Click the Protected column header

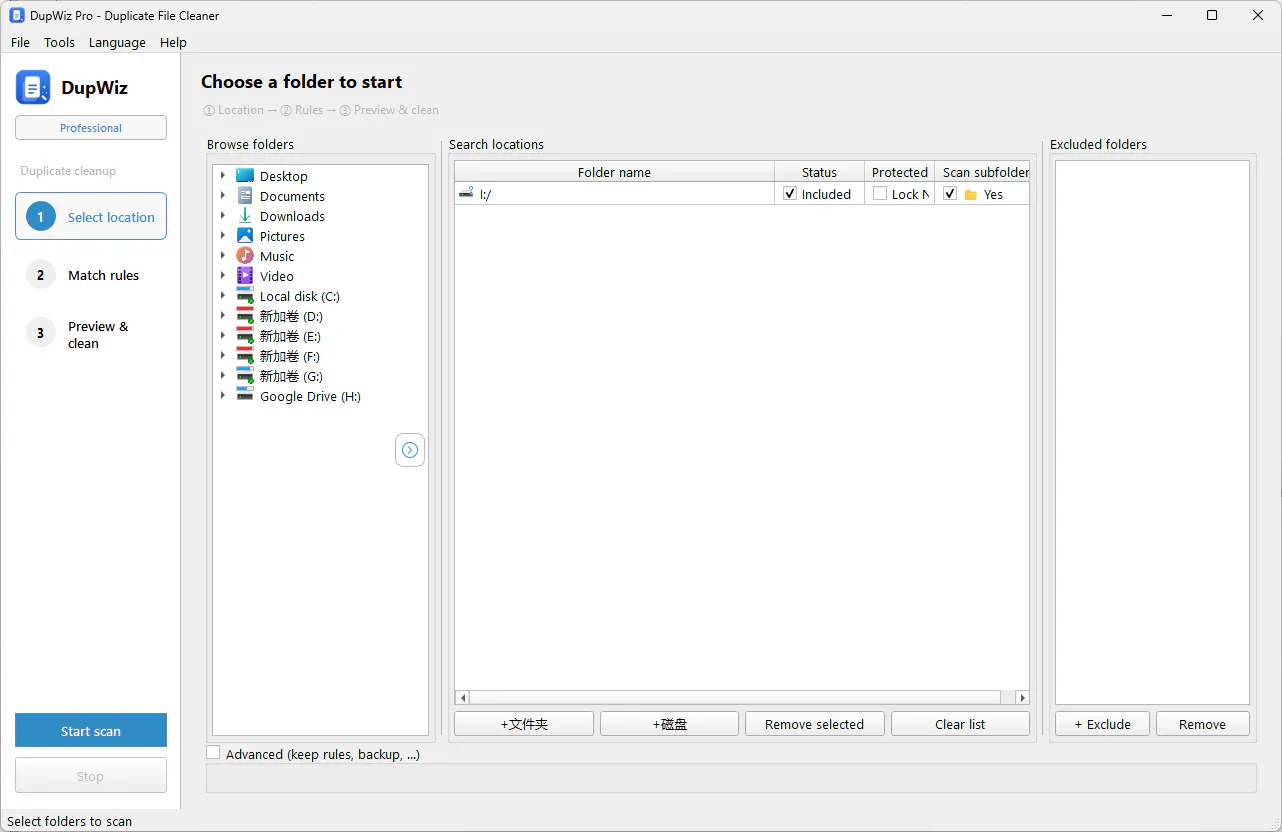(x=899, y=172)
